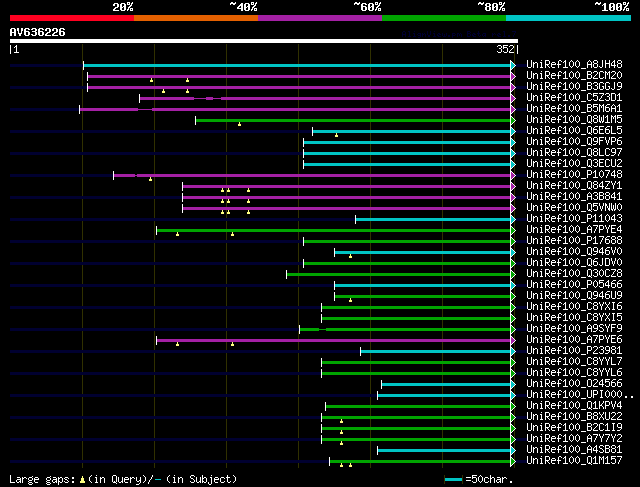Select the AV636226 query name
This screenshot has width=640, height=487.
(x=38, y=32)
